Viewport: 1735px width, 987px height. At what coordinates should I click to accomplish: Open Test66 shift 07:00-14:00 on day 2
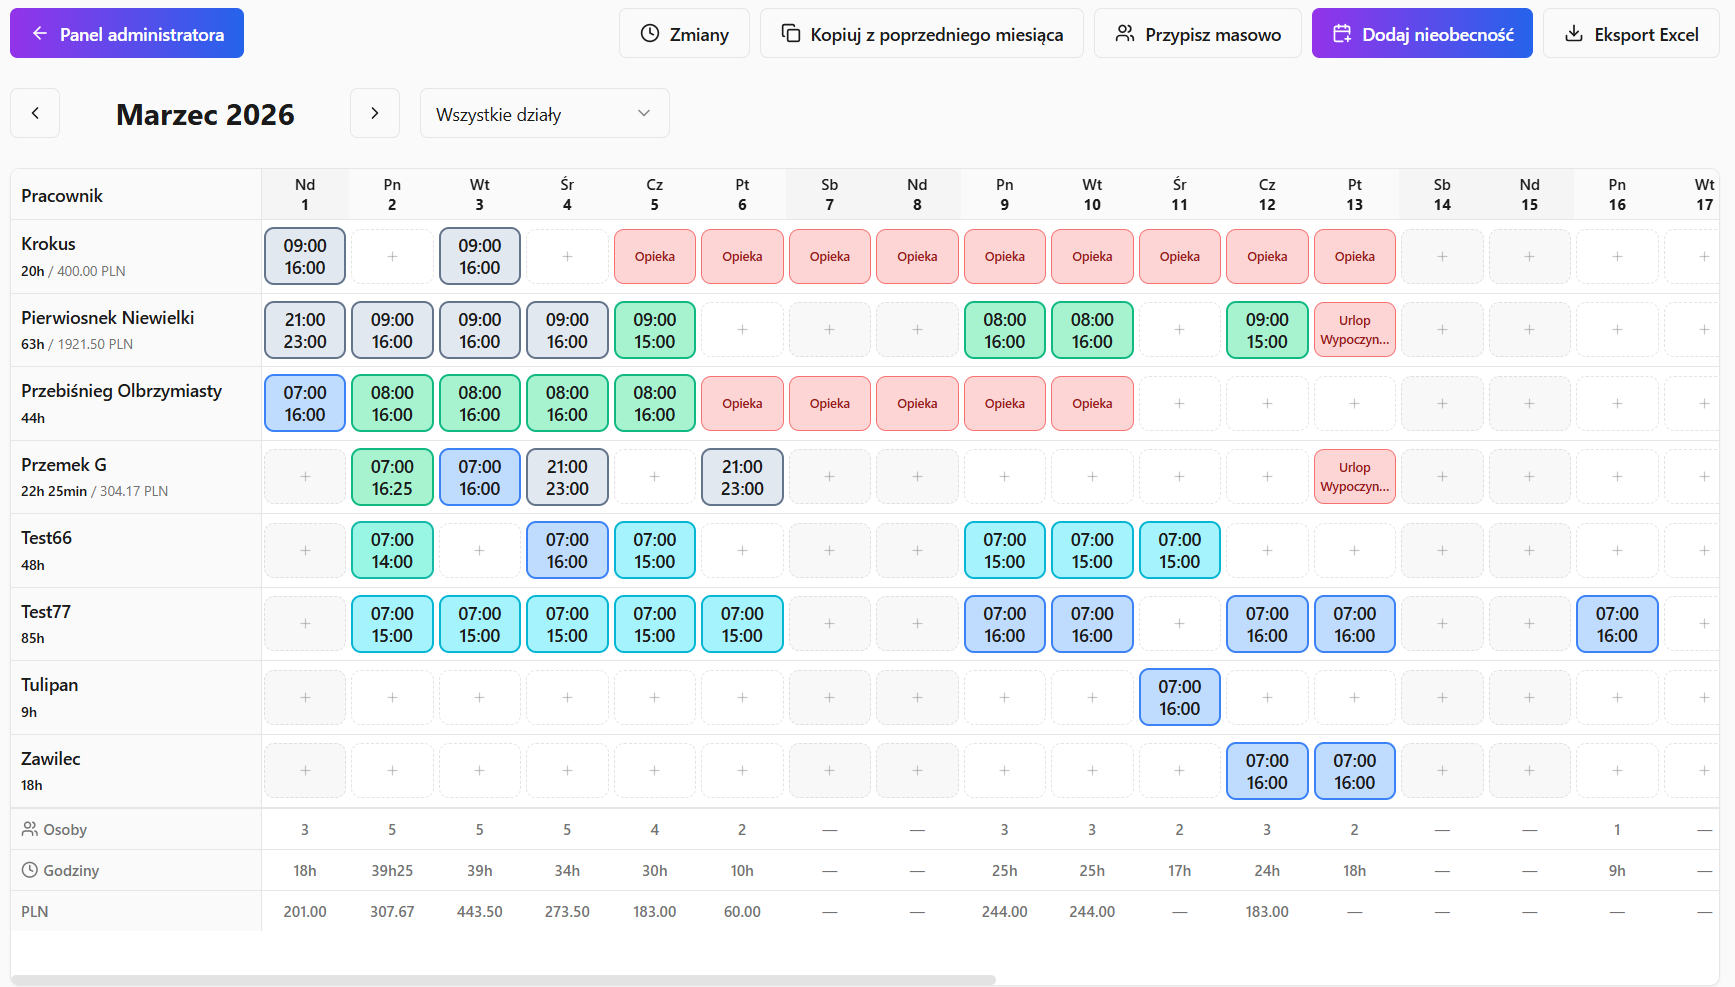[392, 550]
